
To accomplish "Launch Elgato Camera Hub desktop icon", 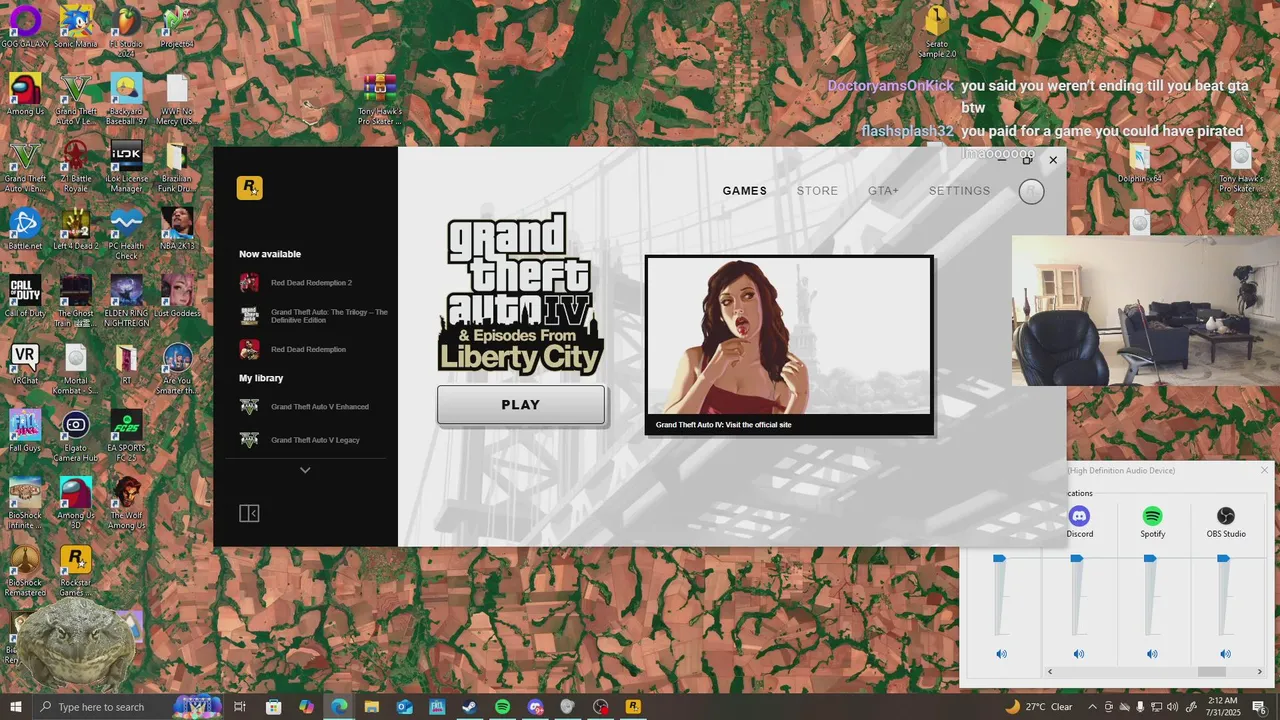I will click(x=76, y=435).
